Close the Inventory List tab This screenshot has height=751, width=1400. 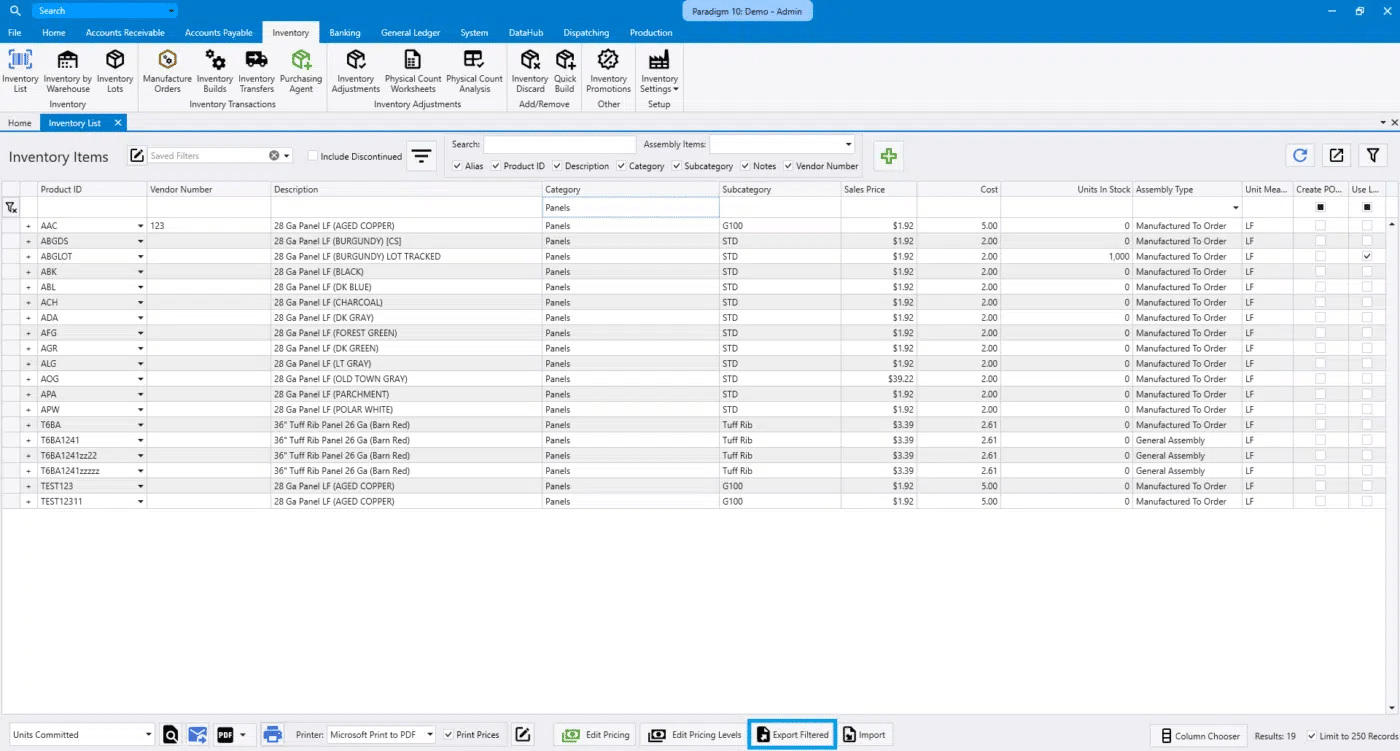tap(117, 123)
